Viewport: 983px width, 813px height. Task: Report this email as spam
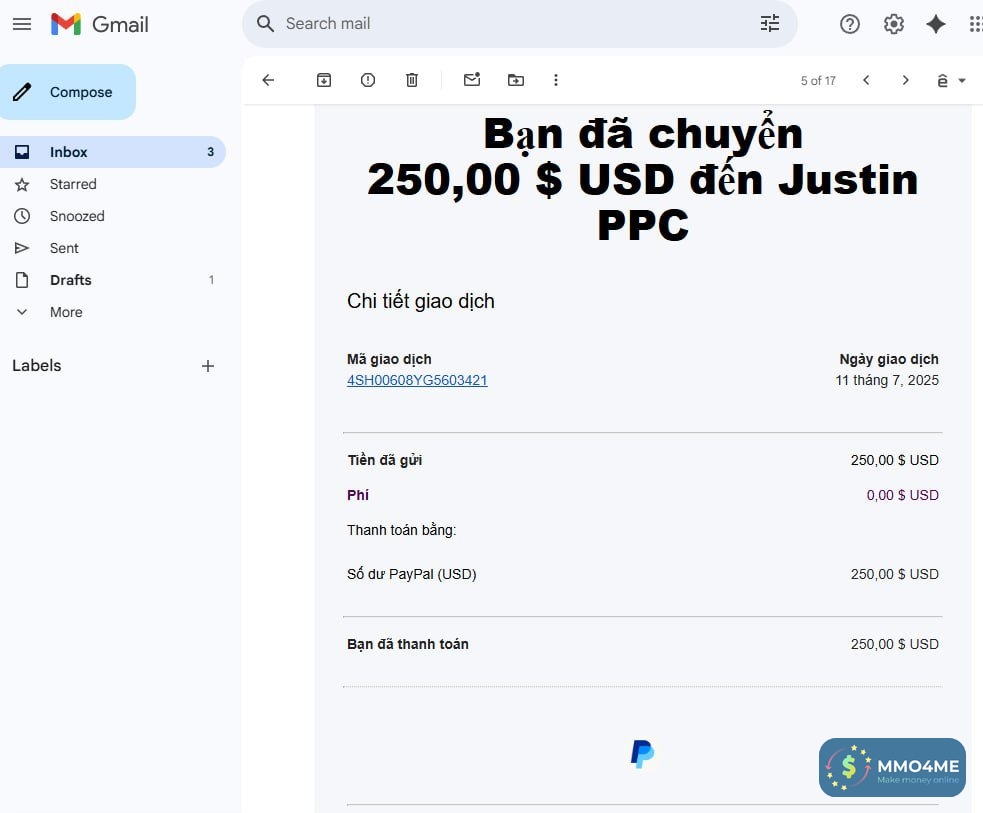[368, 80]
